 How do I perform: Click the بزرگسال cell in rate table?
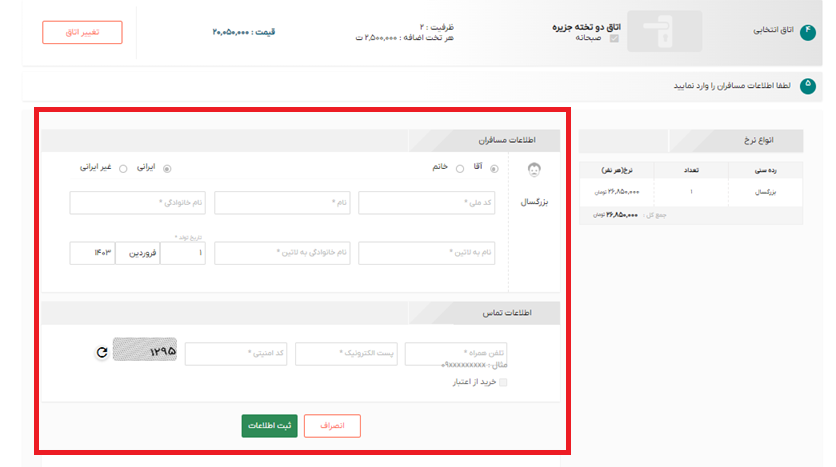765,192
